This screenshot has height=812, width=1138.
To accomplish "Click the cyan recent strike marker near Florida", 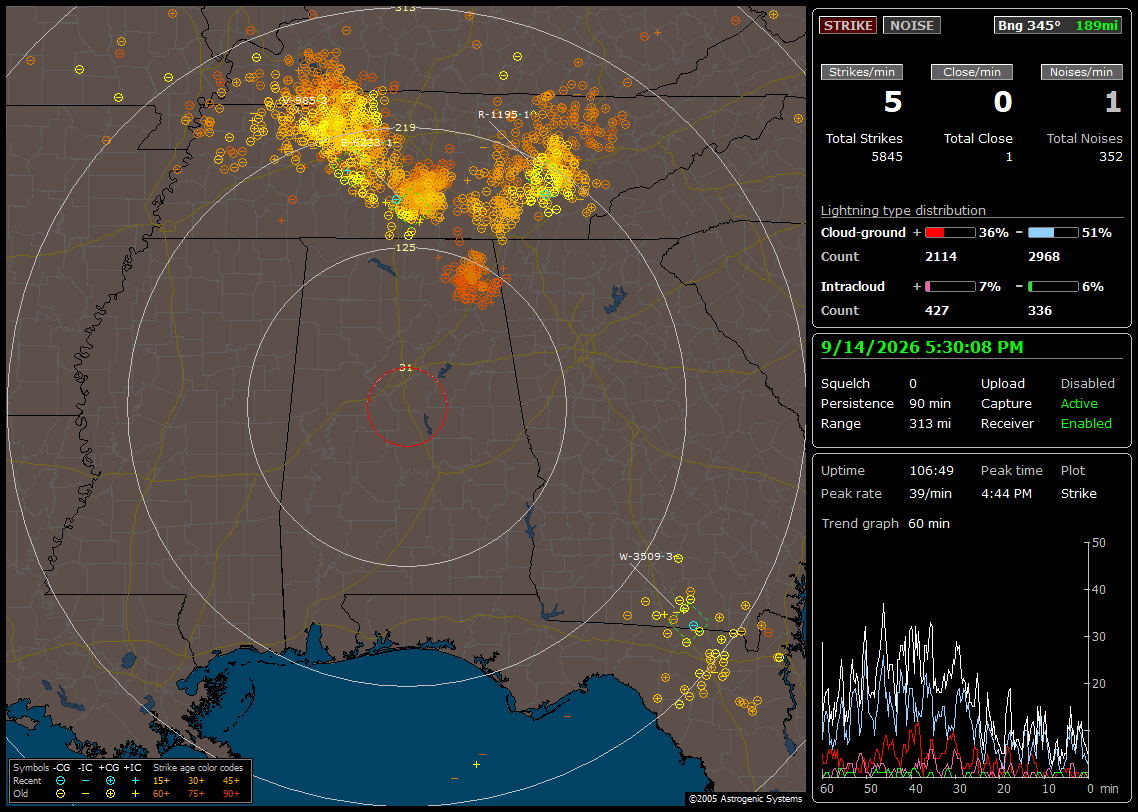I will [693, 626].
